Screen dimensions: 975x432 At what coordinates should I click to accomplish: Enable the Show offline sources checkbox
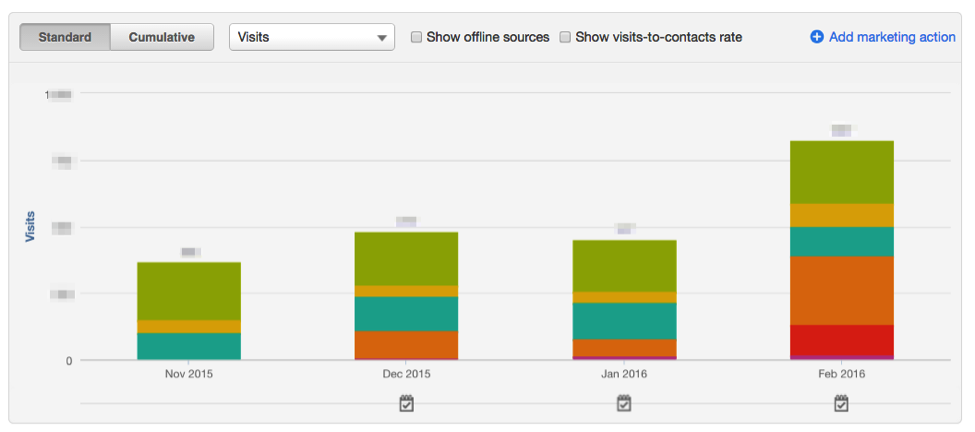click(x=416, y=37)
